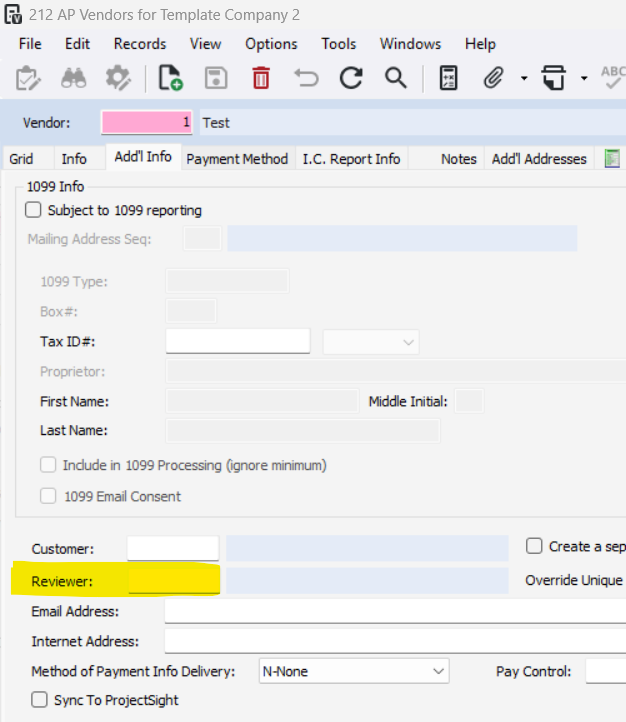Enable Sync To ProjectSight checkbox
Image resolution: width=626 pixels, height=722 pixels.
coord(39,699)
